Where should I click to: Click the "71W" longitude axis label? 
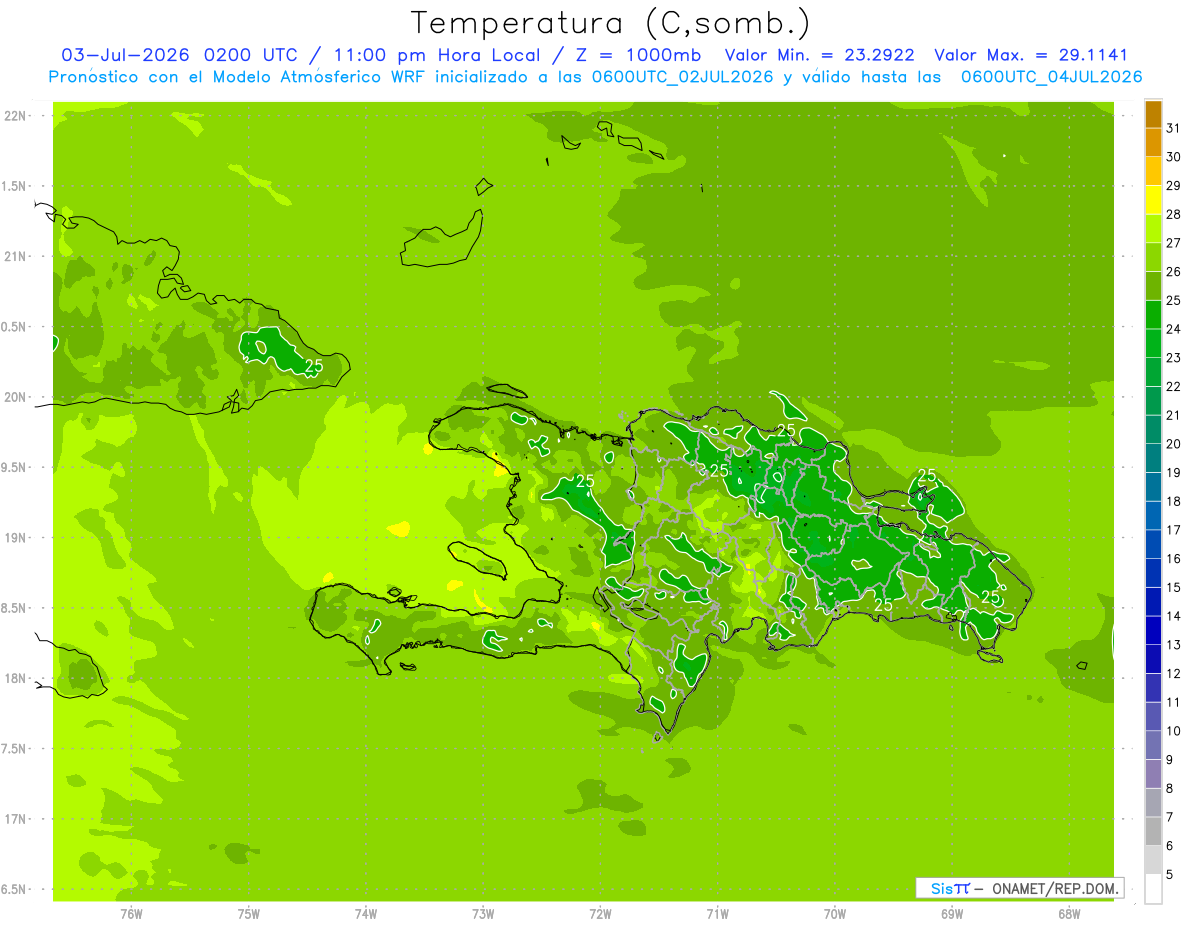tap(717, 914)
